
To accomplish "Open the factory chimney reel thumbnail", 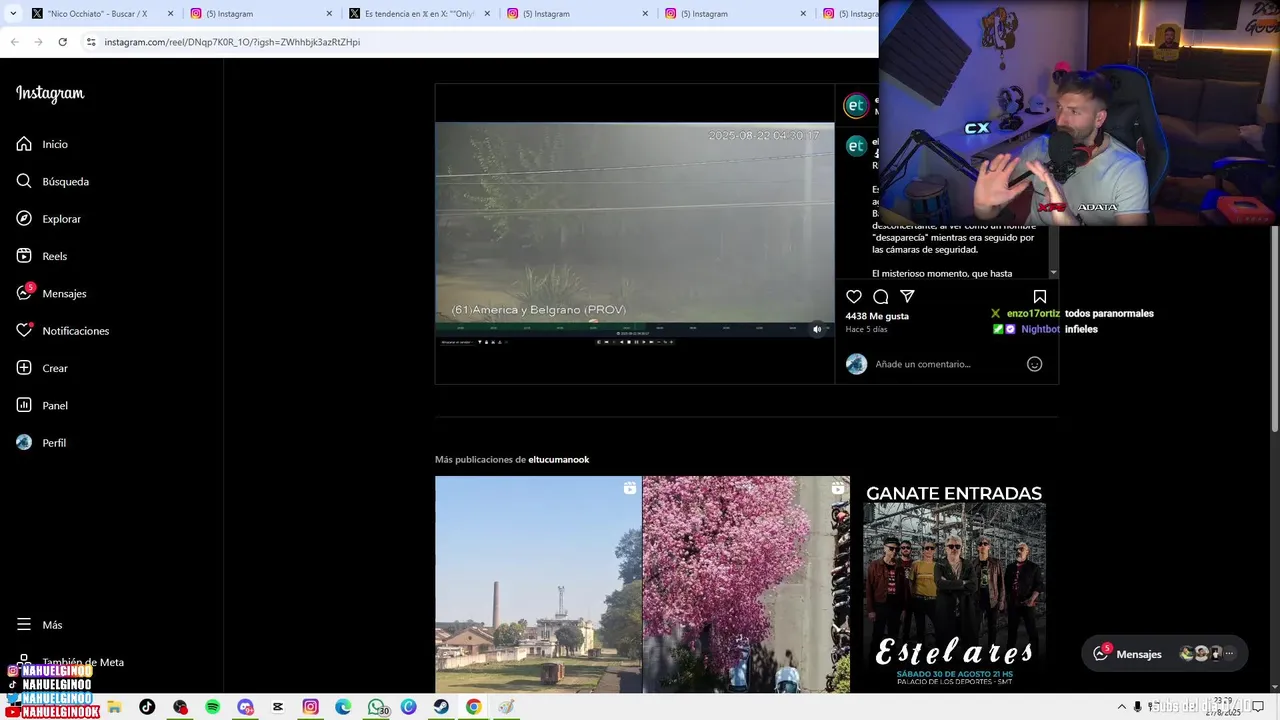I will click(538, 585).
